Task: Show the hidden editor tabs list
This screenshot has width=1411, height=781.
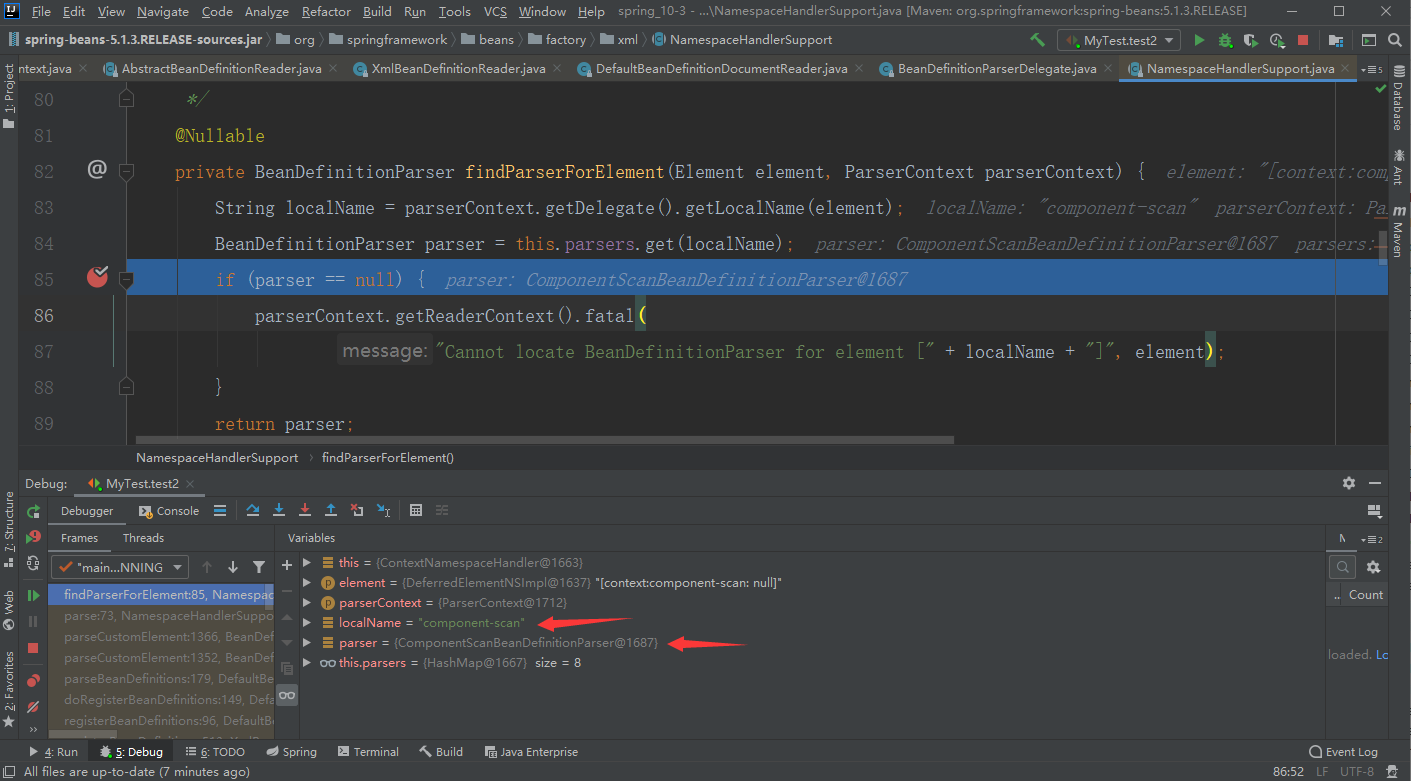Action: [1374, 69]
